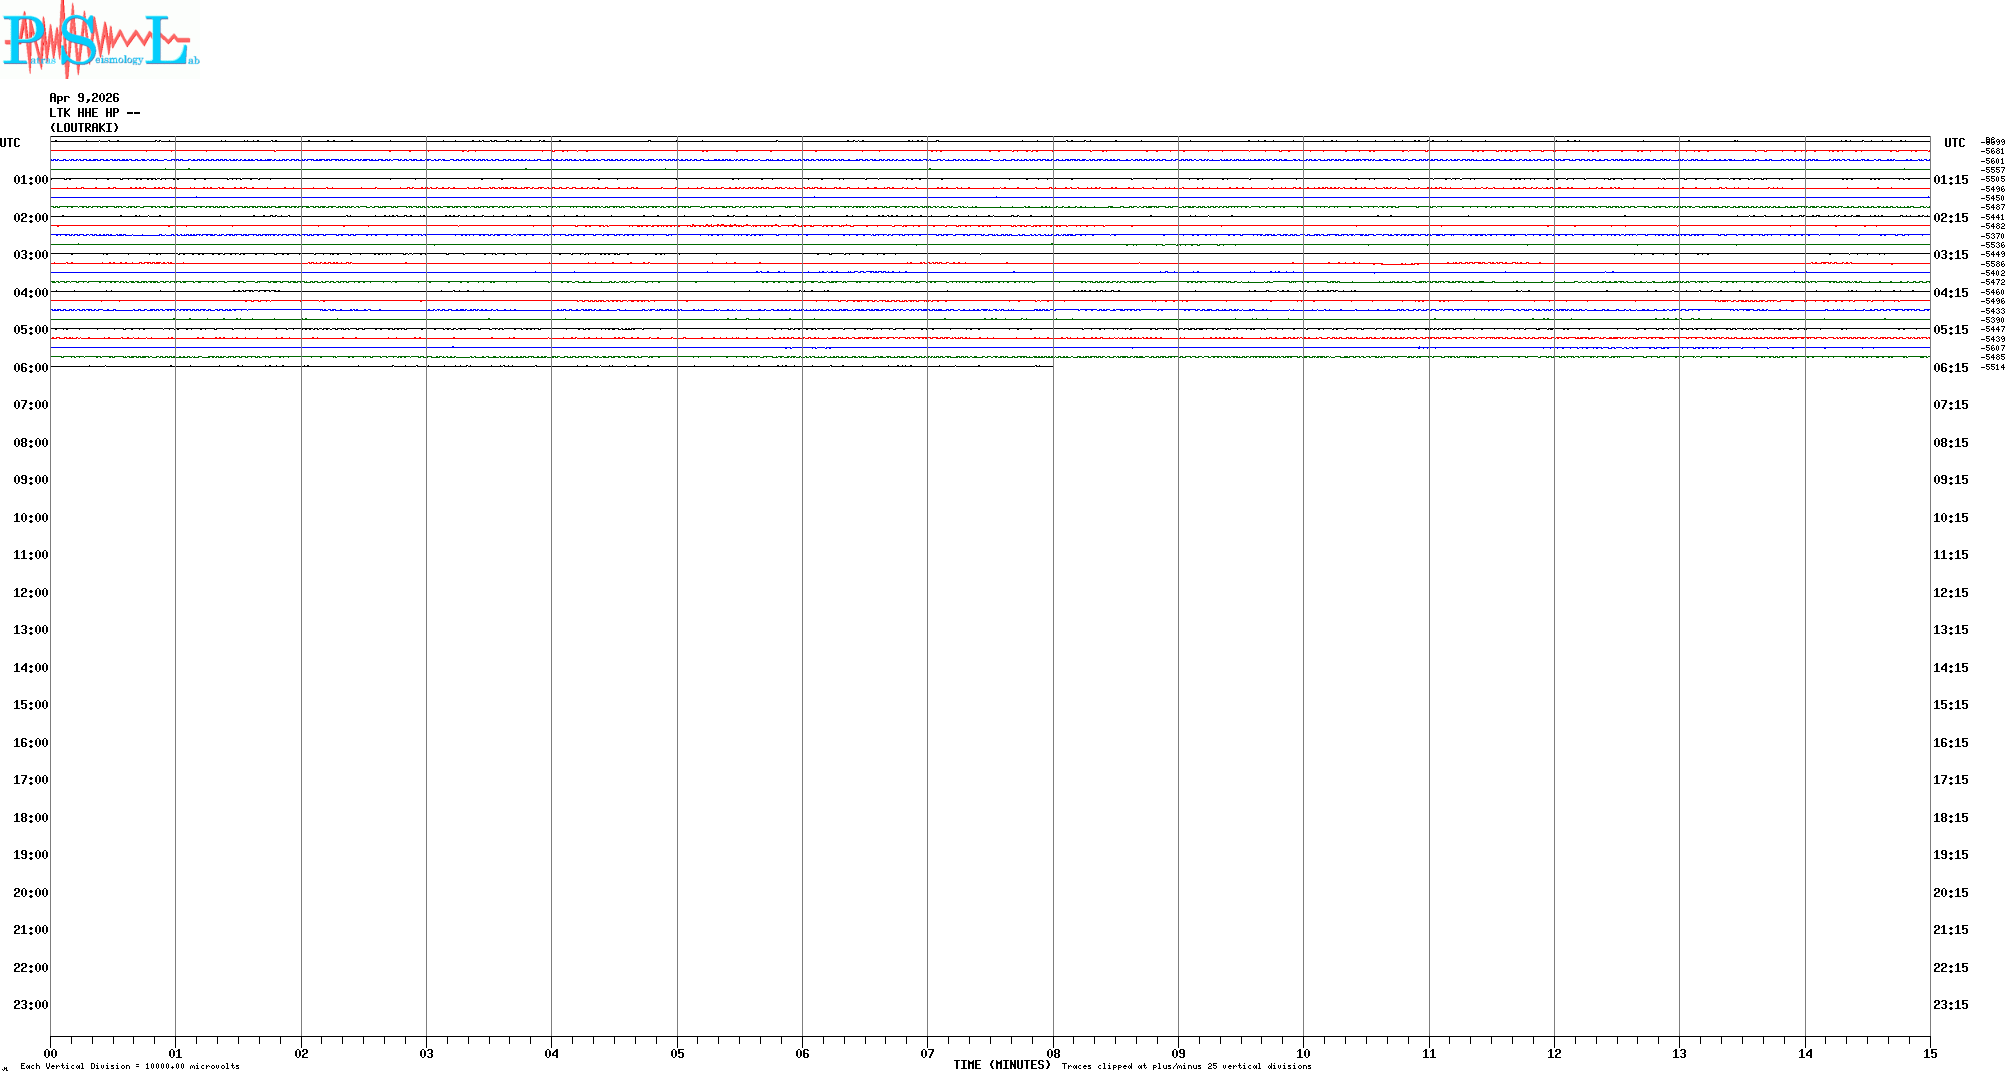2010x1080 pixels.
Task: Click minute marker 15 on the time axis
Action: [x=1930, y=1053]
